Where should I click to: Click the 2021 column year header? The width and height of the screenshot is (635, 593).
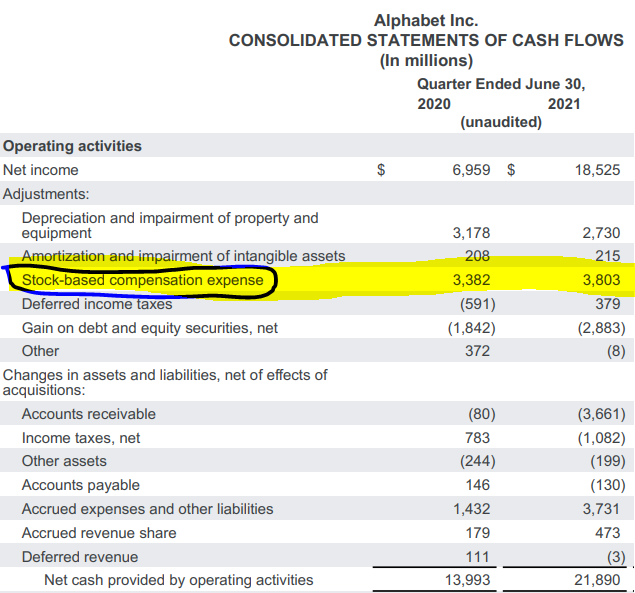(564, 104)
